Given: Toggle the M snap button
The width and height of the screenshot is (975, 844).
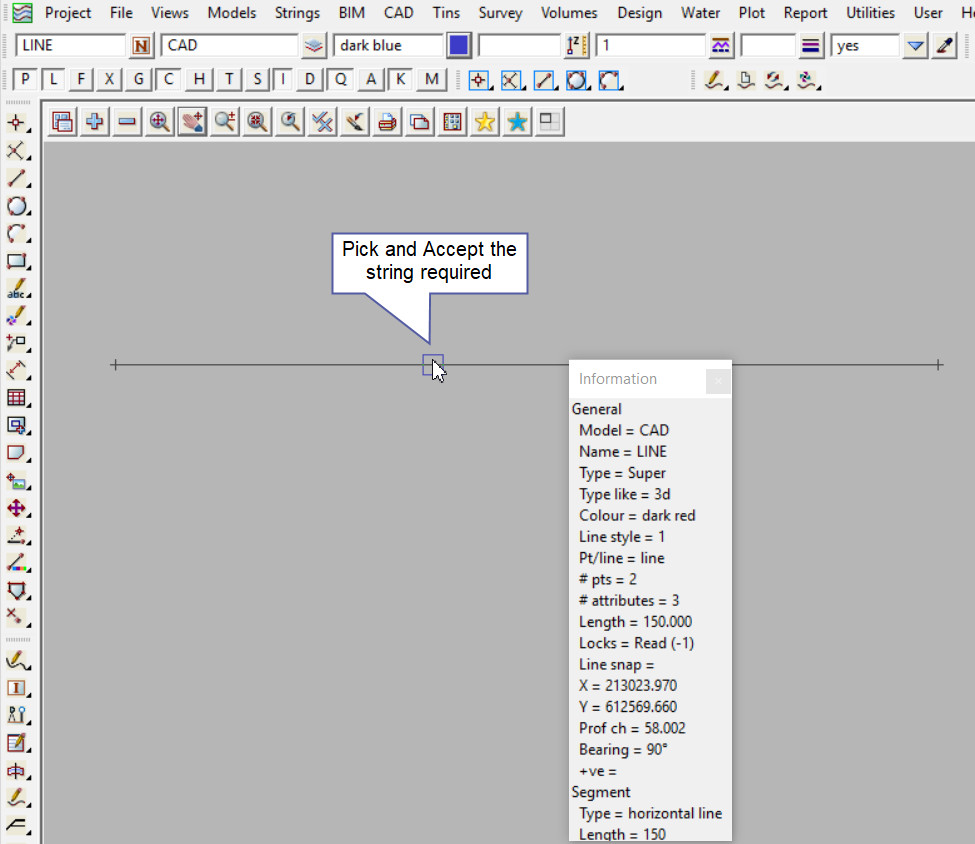Looking at the screenshot, I should pos(431,80).
